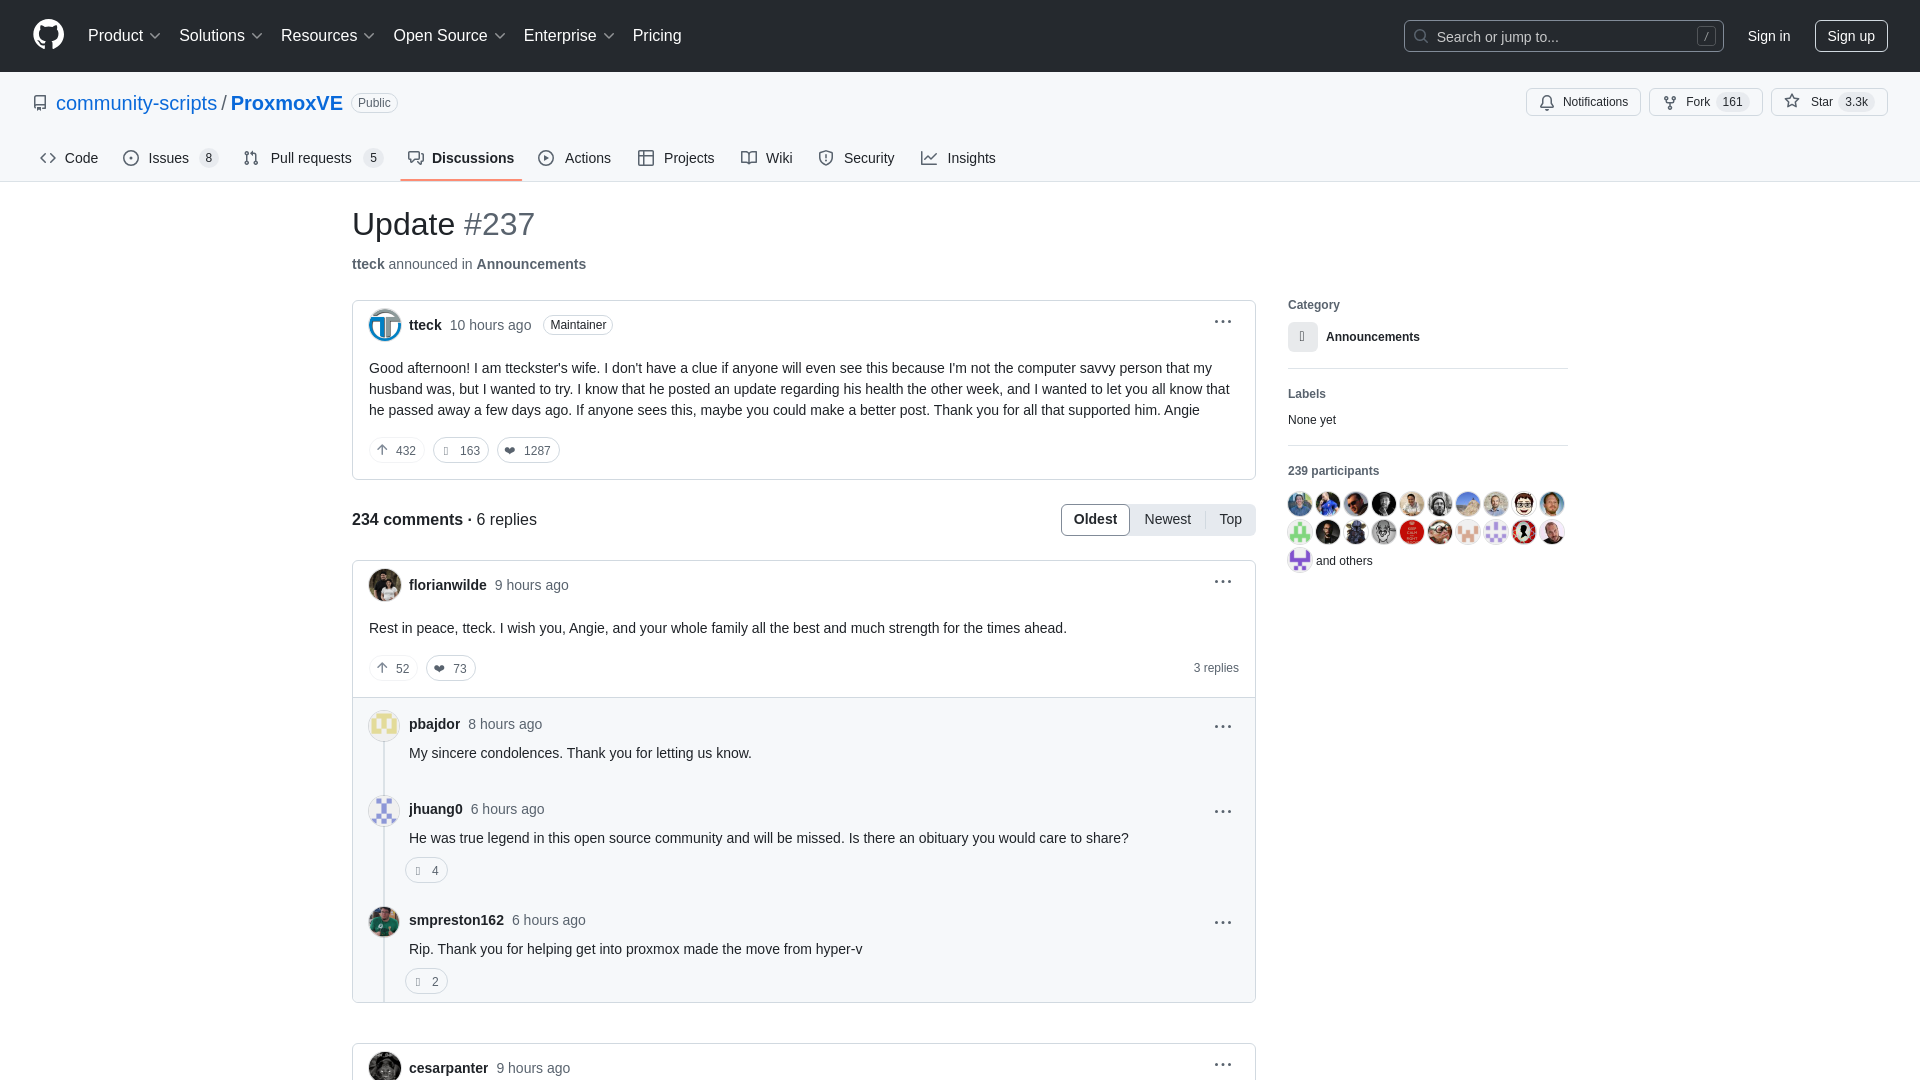Focus the Search or jump to field
Image resolution: width=1920 pixels, height=1080 pixels.
tap(1563, 36)
